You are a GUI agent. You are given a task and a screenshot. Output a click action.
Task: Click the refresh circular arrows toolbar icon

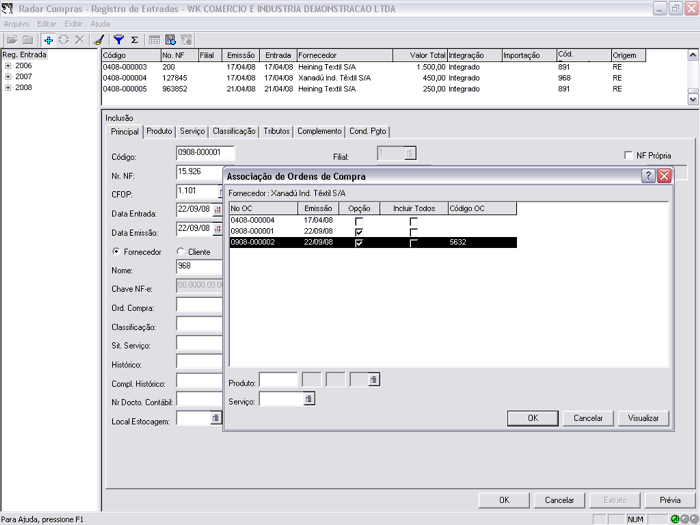[63, 40]
